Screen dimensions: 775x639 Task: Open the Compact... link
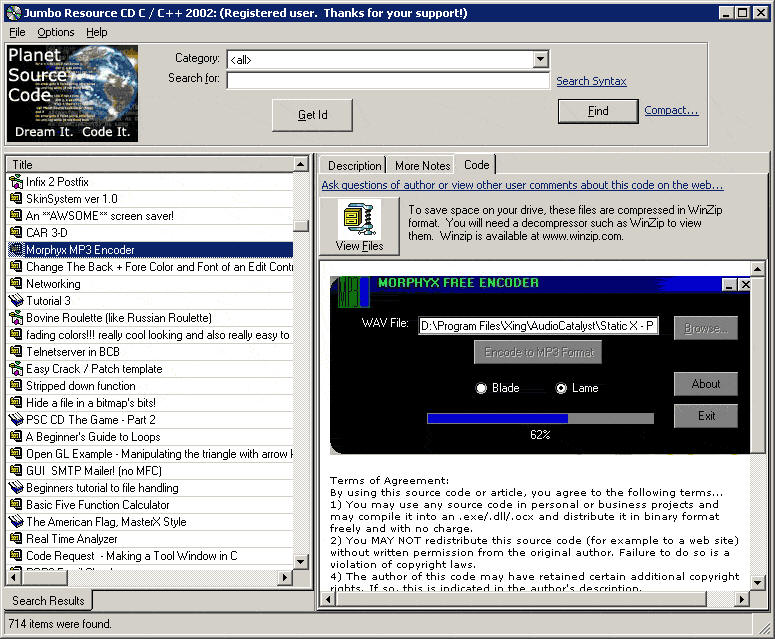click(x=671, y=110)
